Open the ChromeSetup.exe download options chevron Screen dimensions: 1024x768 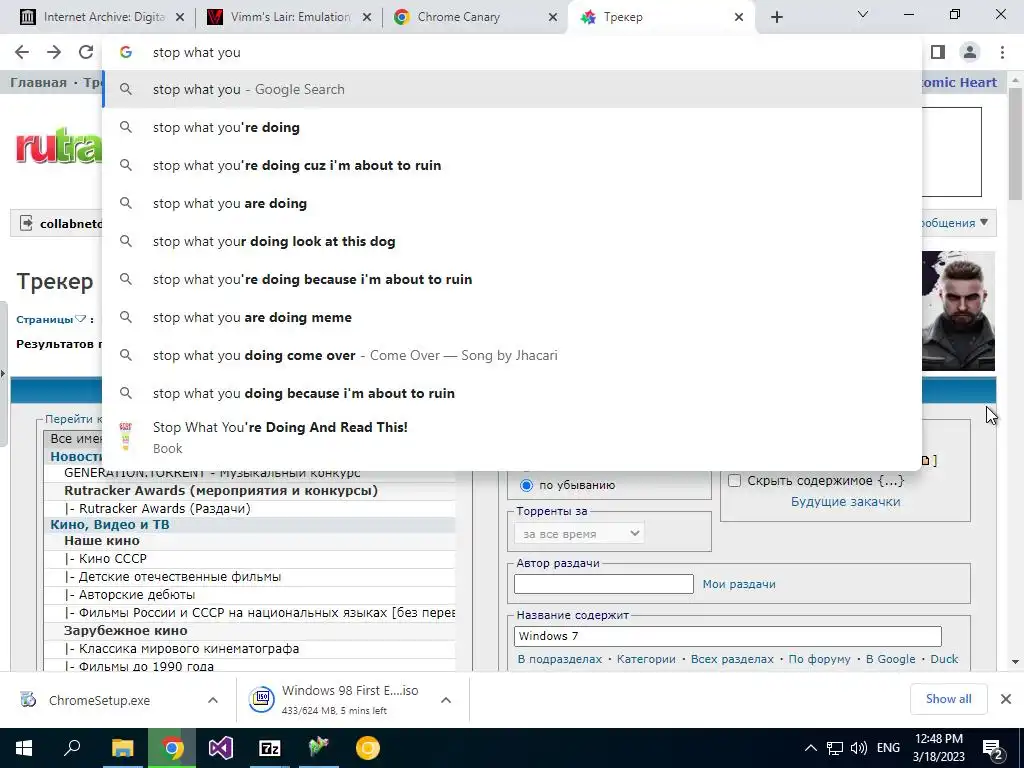coord(213,700)
